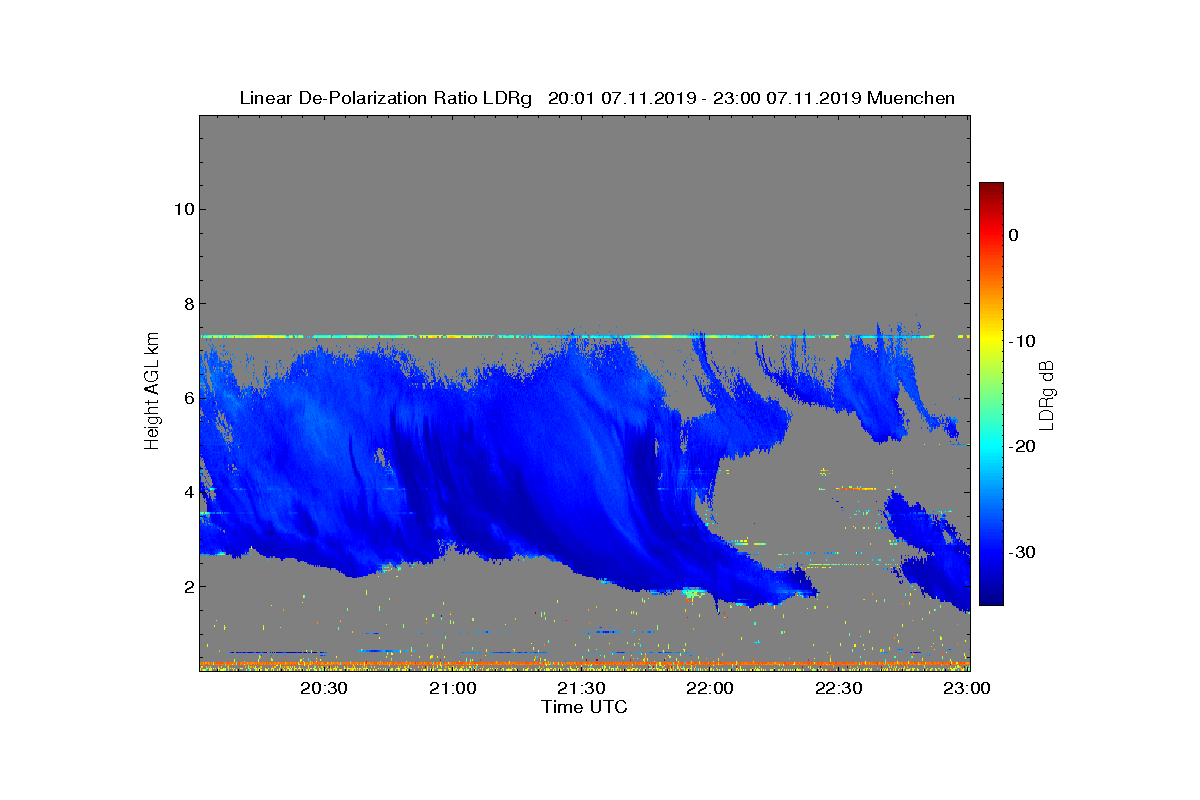
Task: Click the thin horizontal line near 7.3 km
Action: pyautogui.click(x=585, y=337)
